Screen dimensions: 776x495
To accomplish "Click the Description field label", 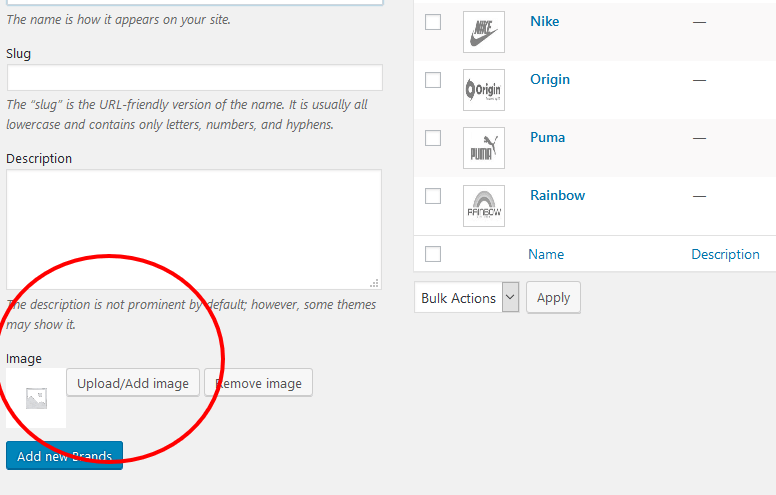I will click(x=39, y=158).
